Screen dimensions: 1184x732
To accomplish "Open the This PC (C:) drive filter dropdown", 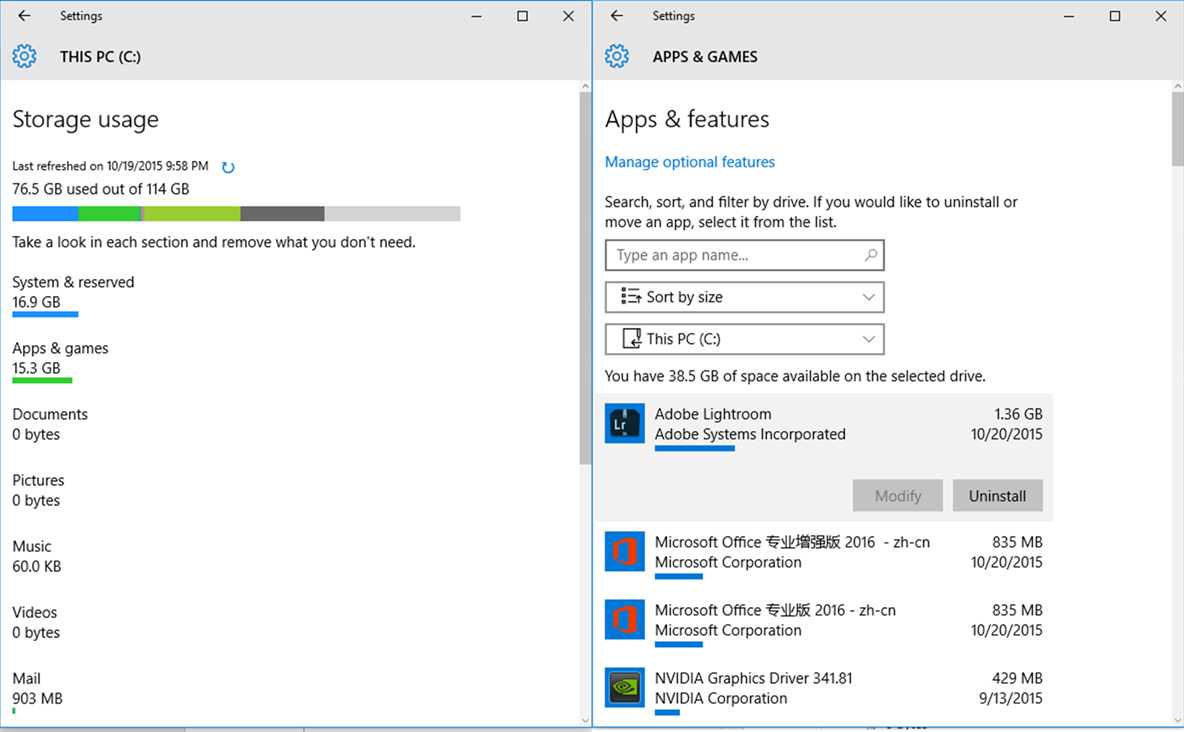I will tap(745, 339).
